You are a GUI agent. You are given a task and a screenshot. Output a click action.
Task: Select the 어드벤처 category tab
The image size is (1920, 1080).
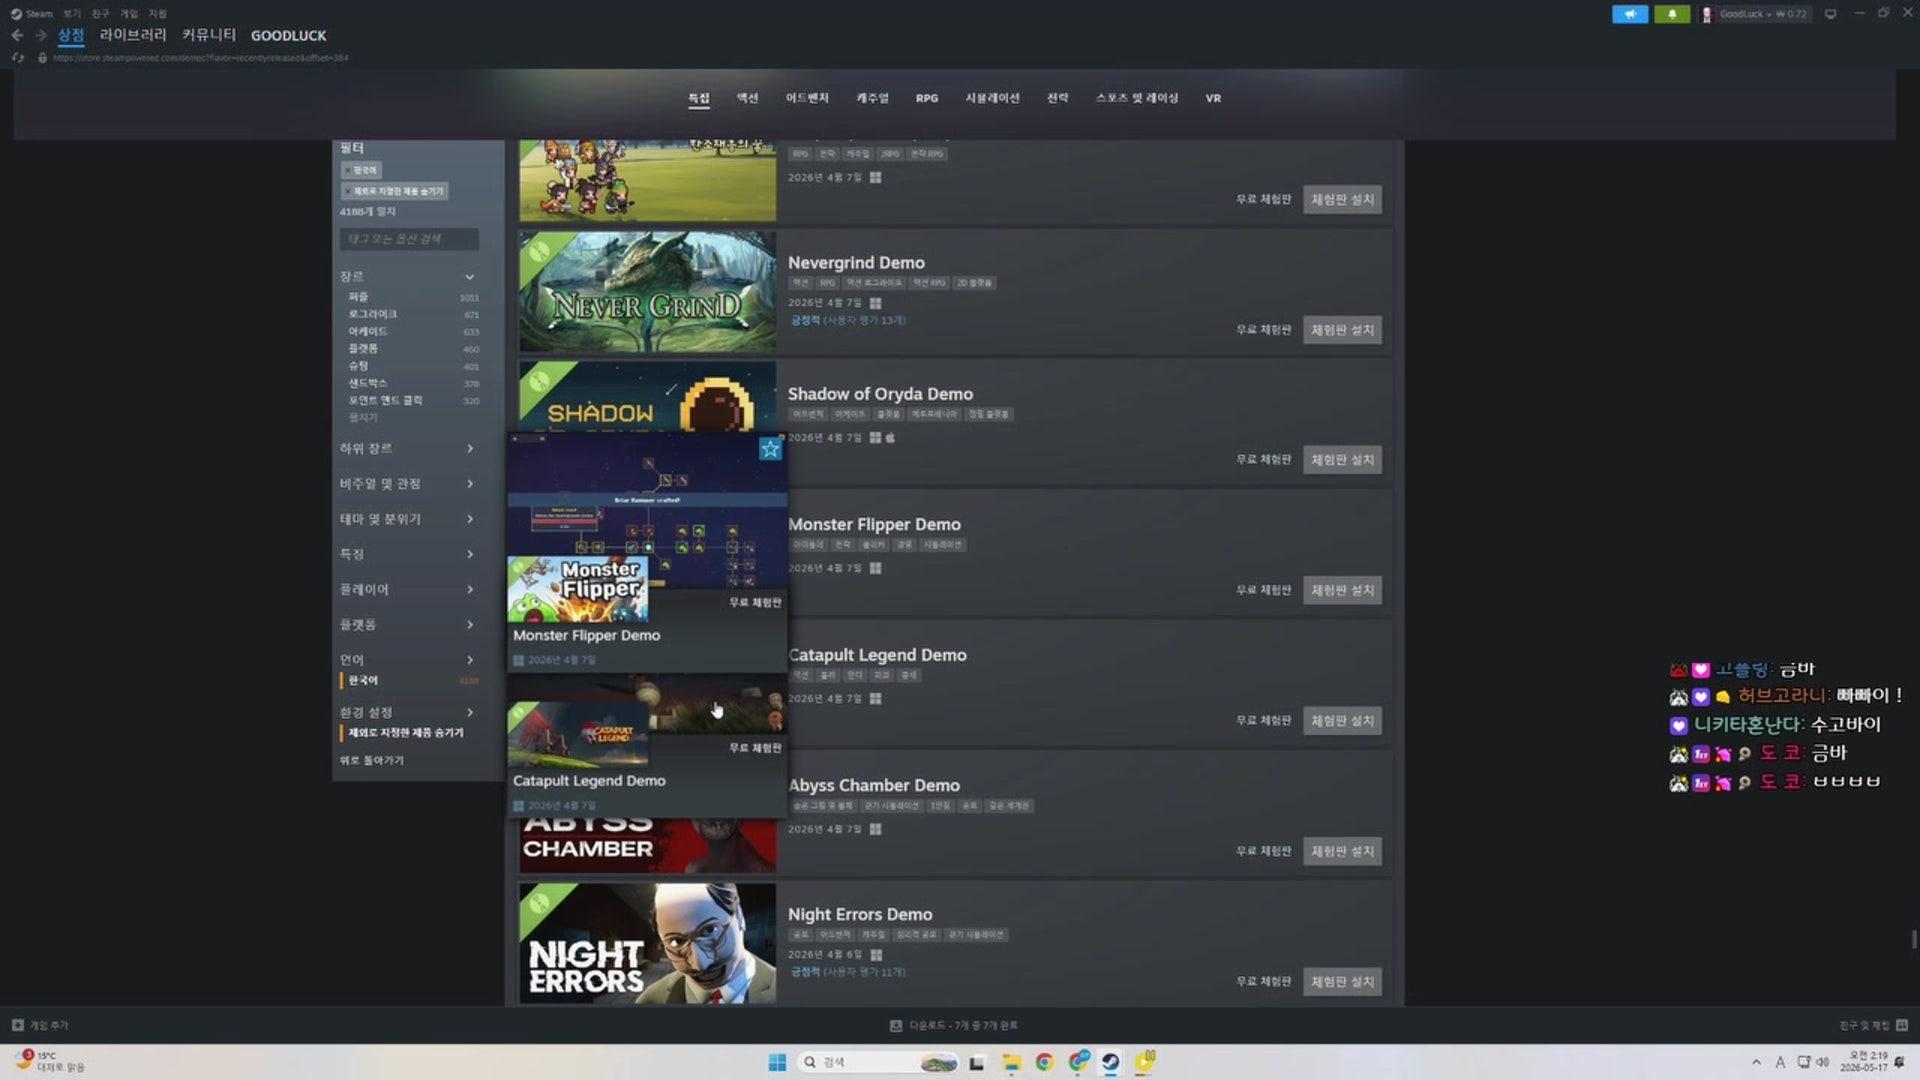tap(807, 98)
